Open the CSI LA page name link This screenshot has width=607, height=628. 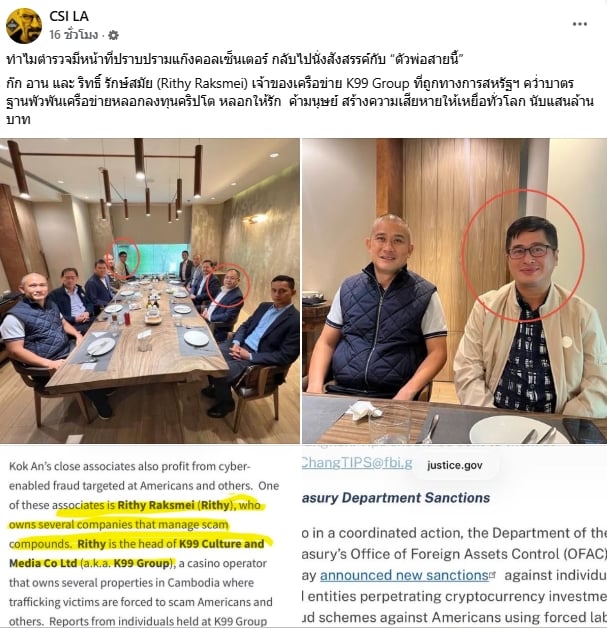pos(68,16)
